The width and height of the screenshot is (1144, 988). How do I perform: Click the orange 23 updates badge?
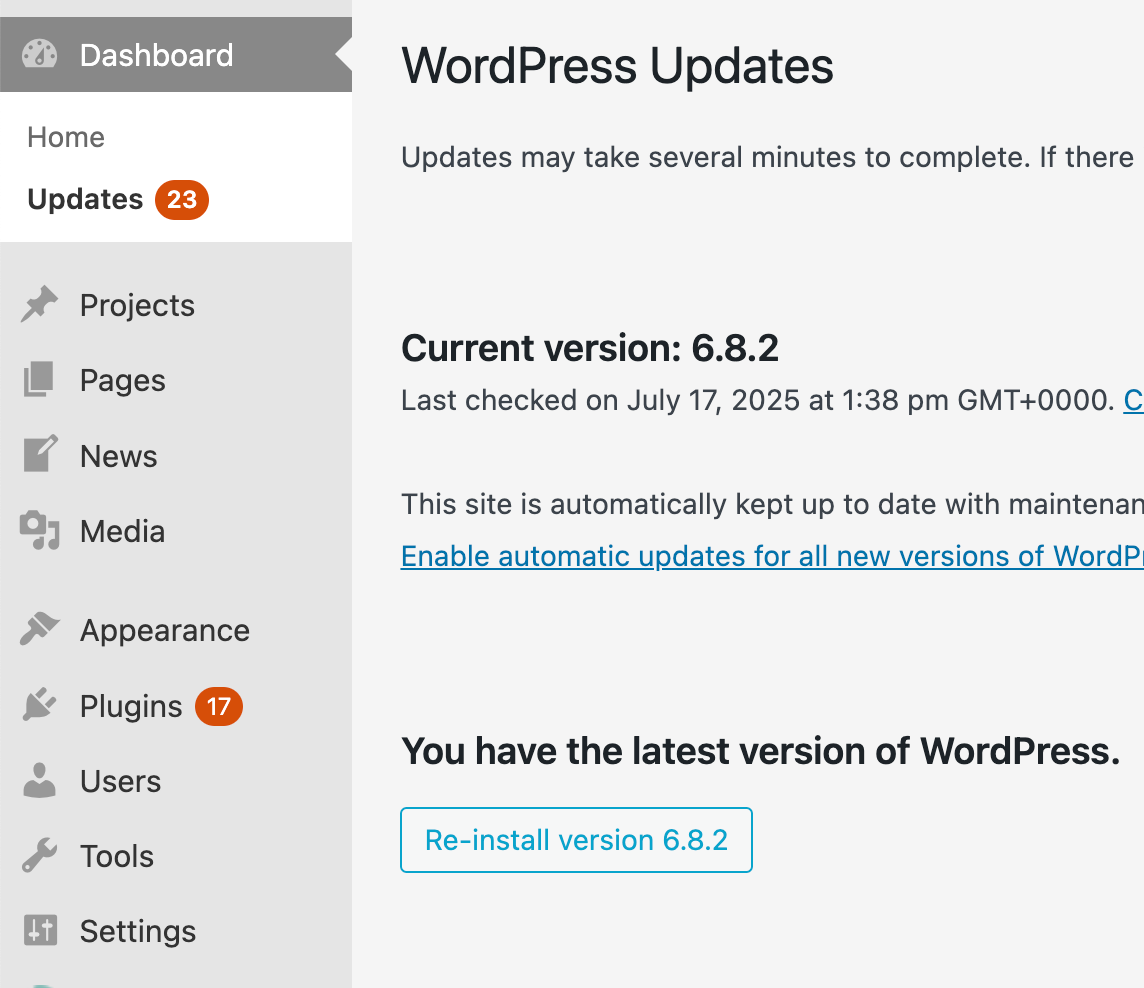[182, 200]
